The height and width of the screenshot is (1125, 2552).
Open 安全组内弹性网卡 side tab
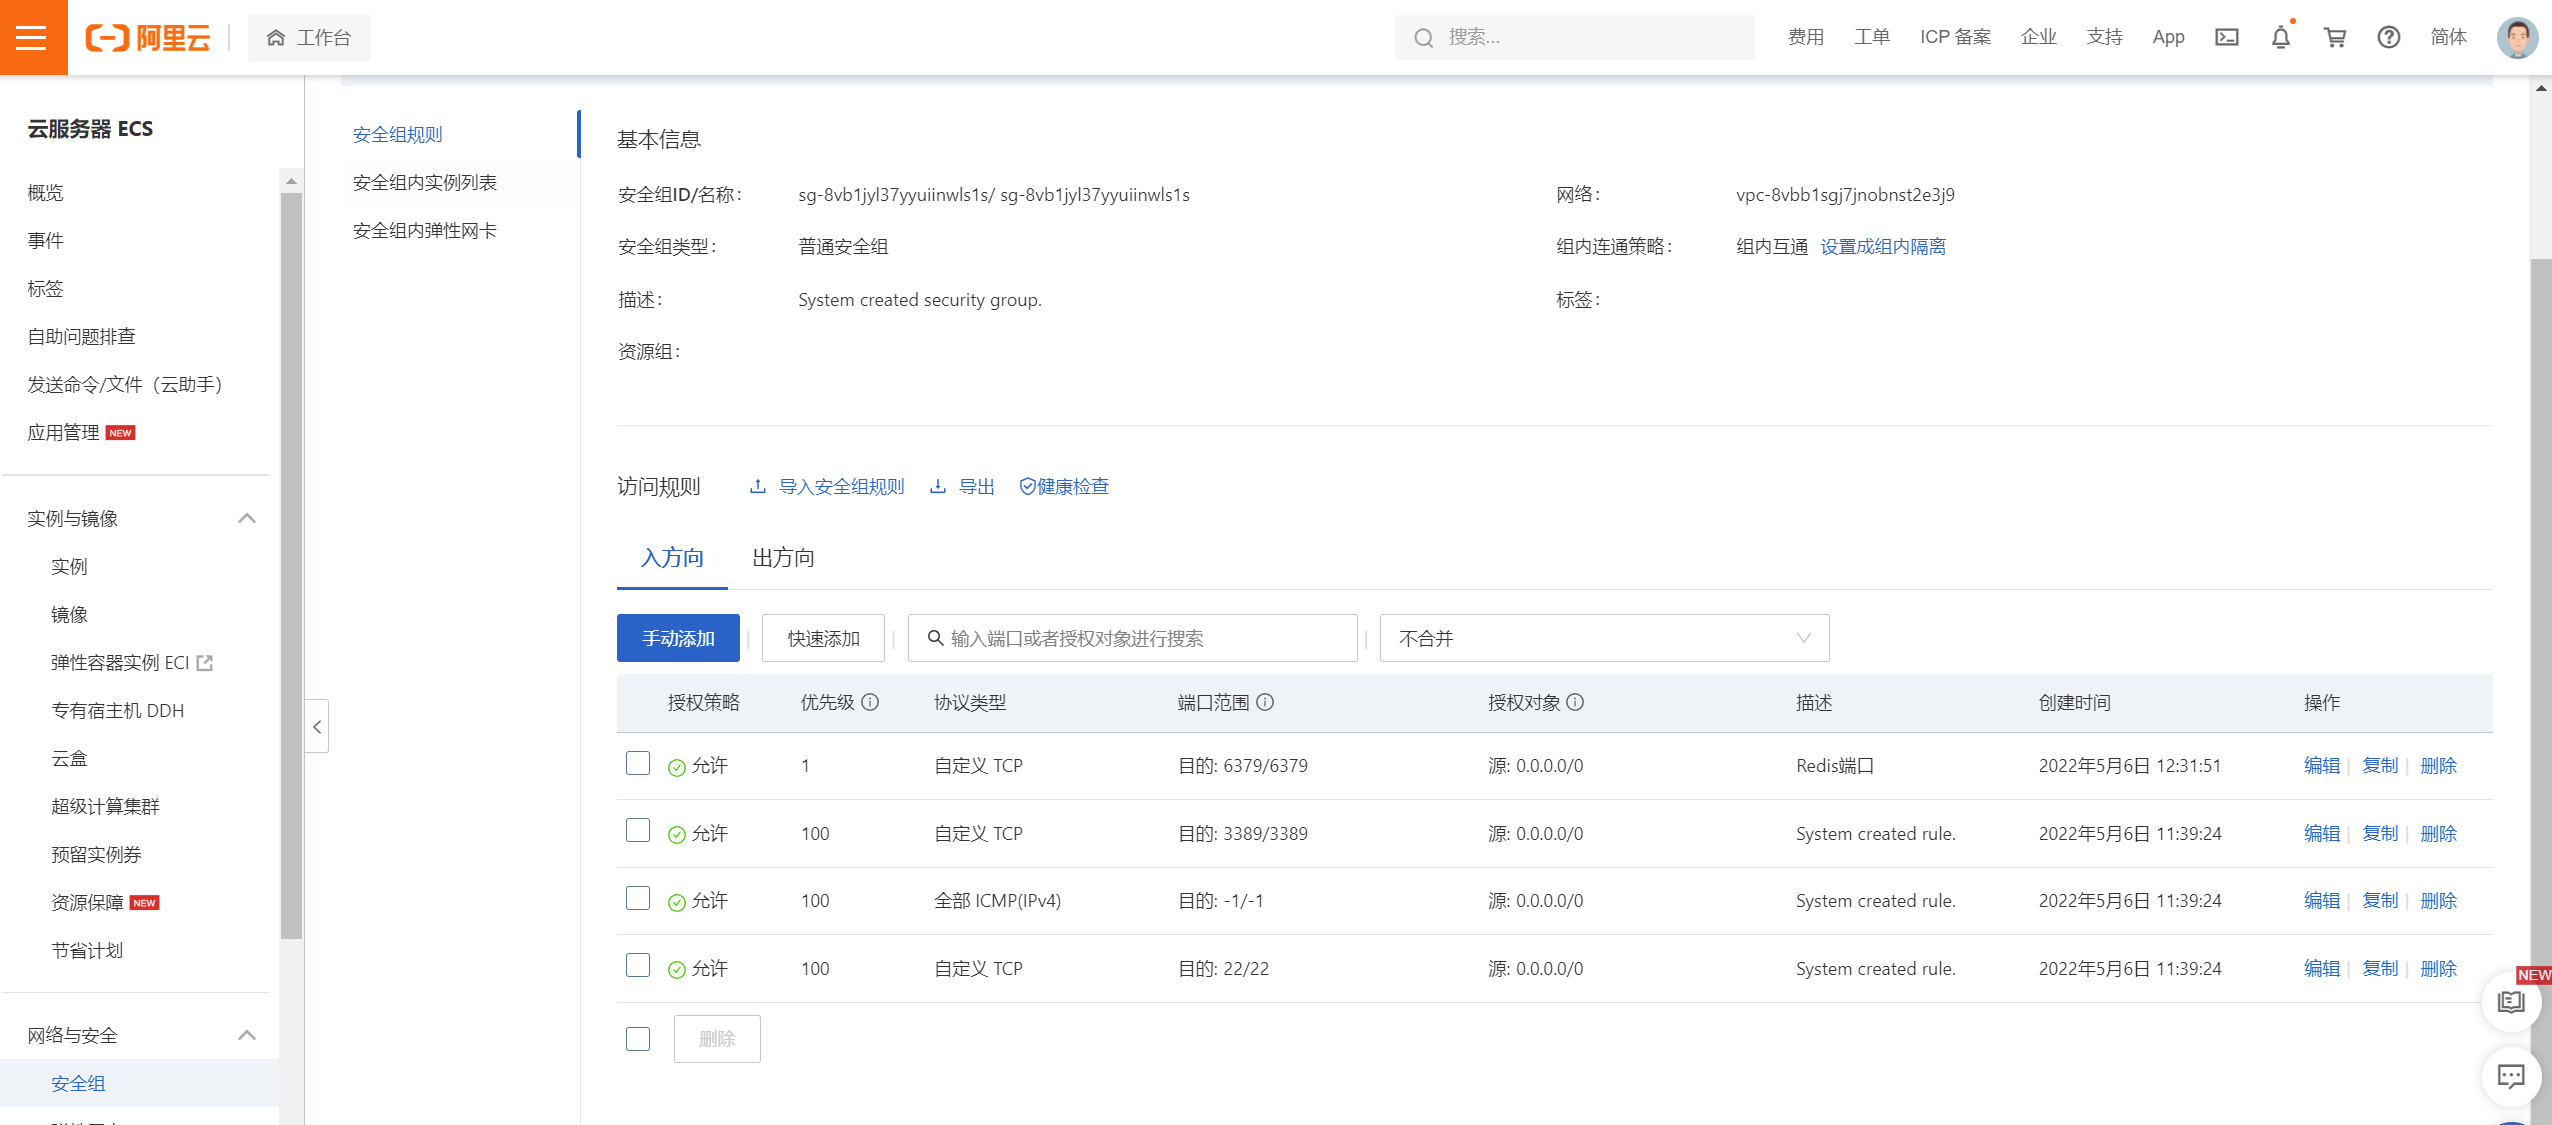(x=425, y=230)
